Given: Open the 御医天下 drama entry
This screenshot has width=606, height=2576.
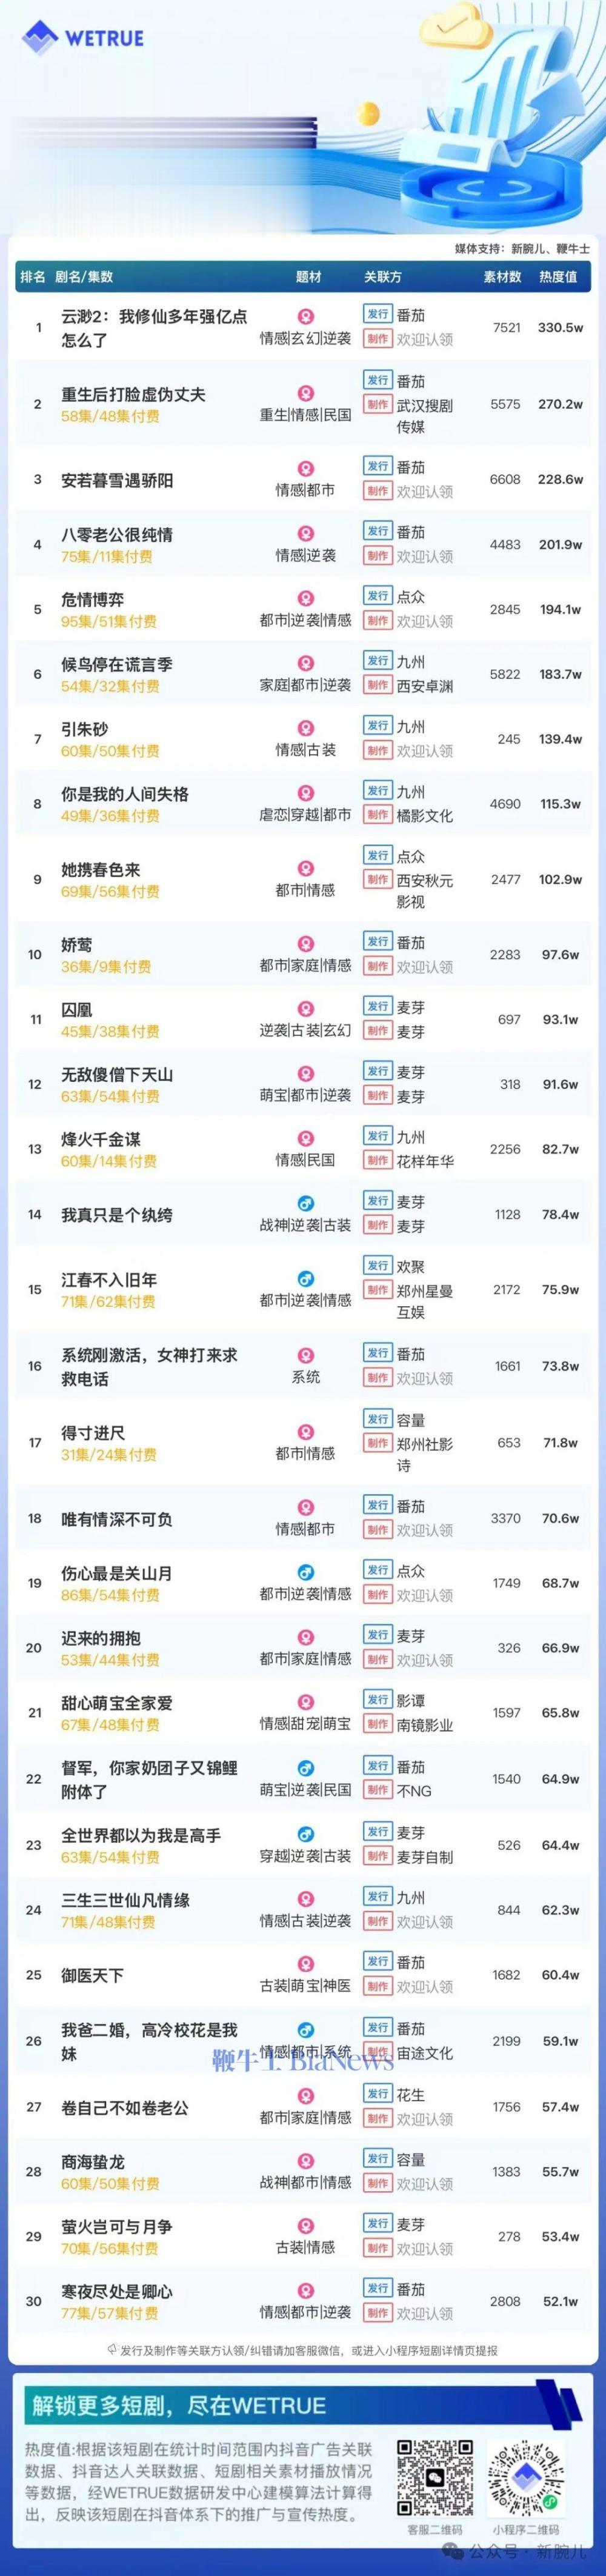Looking at the screenshot, I should 93,1974.
